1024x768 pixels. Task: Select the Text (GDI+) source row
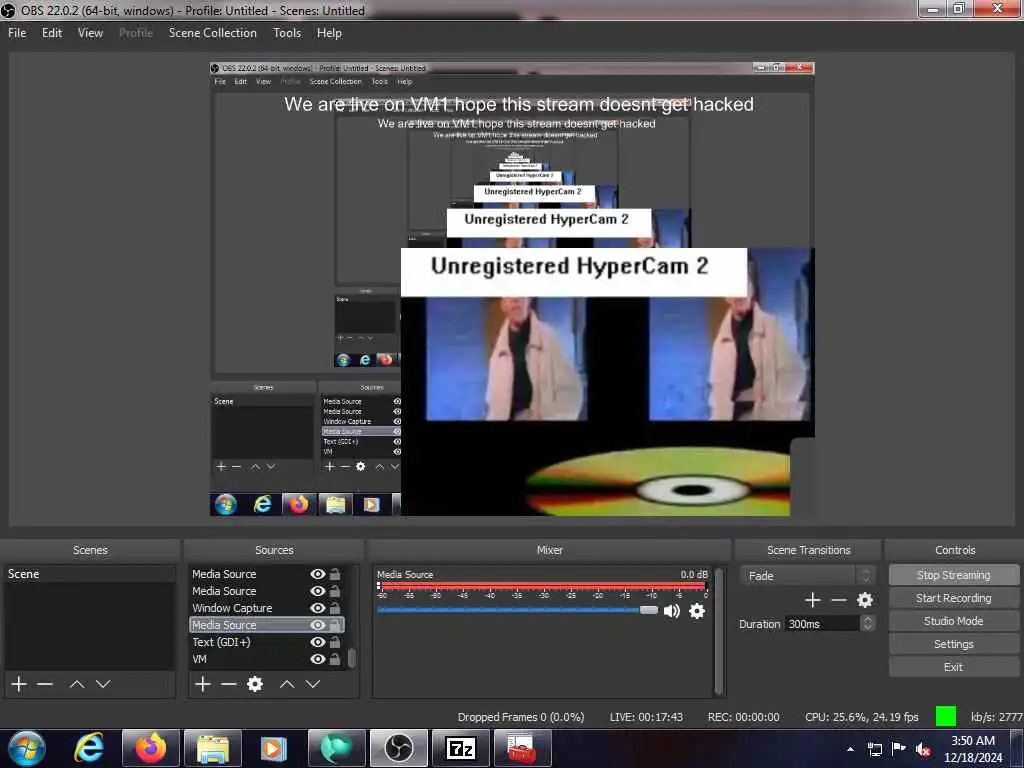pos(266,642)
